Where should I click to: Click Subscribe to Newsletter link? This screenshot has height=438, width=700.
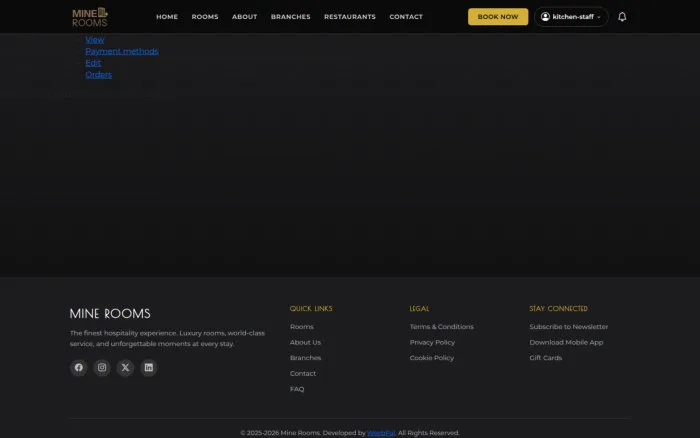[569, 327]
